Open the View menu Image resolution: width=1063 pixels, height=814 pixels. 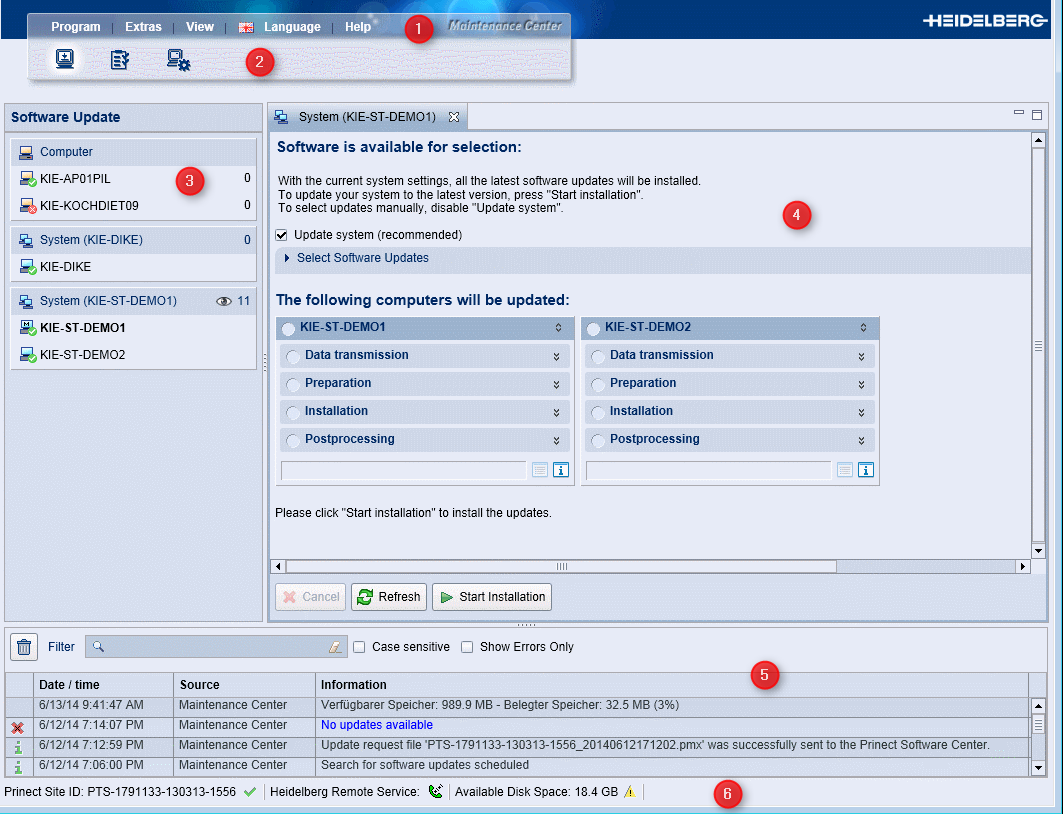[x=200, y=26]
